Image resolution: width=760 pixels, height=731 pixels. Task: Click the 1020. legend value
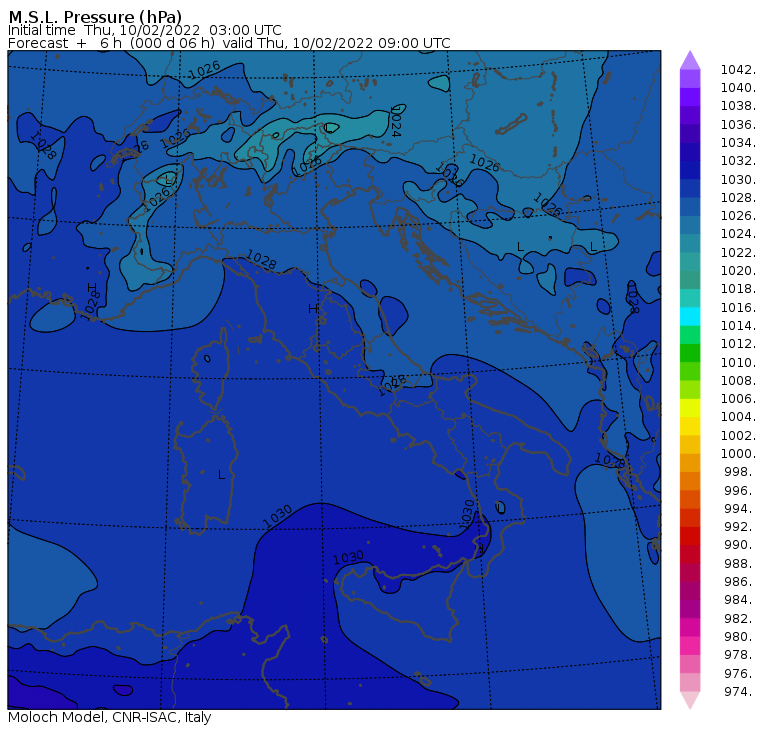(738, 270)
